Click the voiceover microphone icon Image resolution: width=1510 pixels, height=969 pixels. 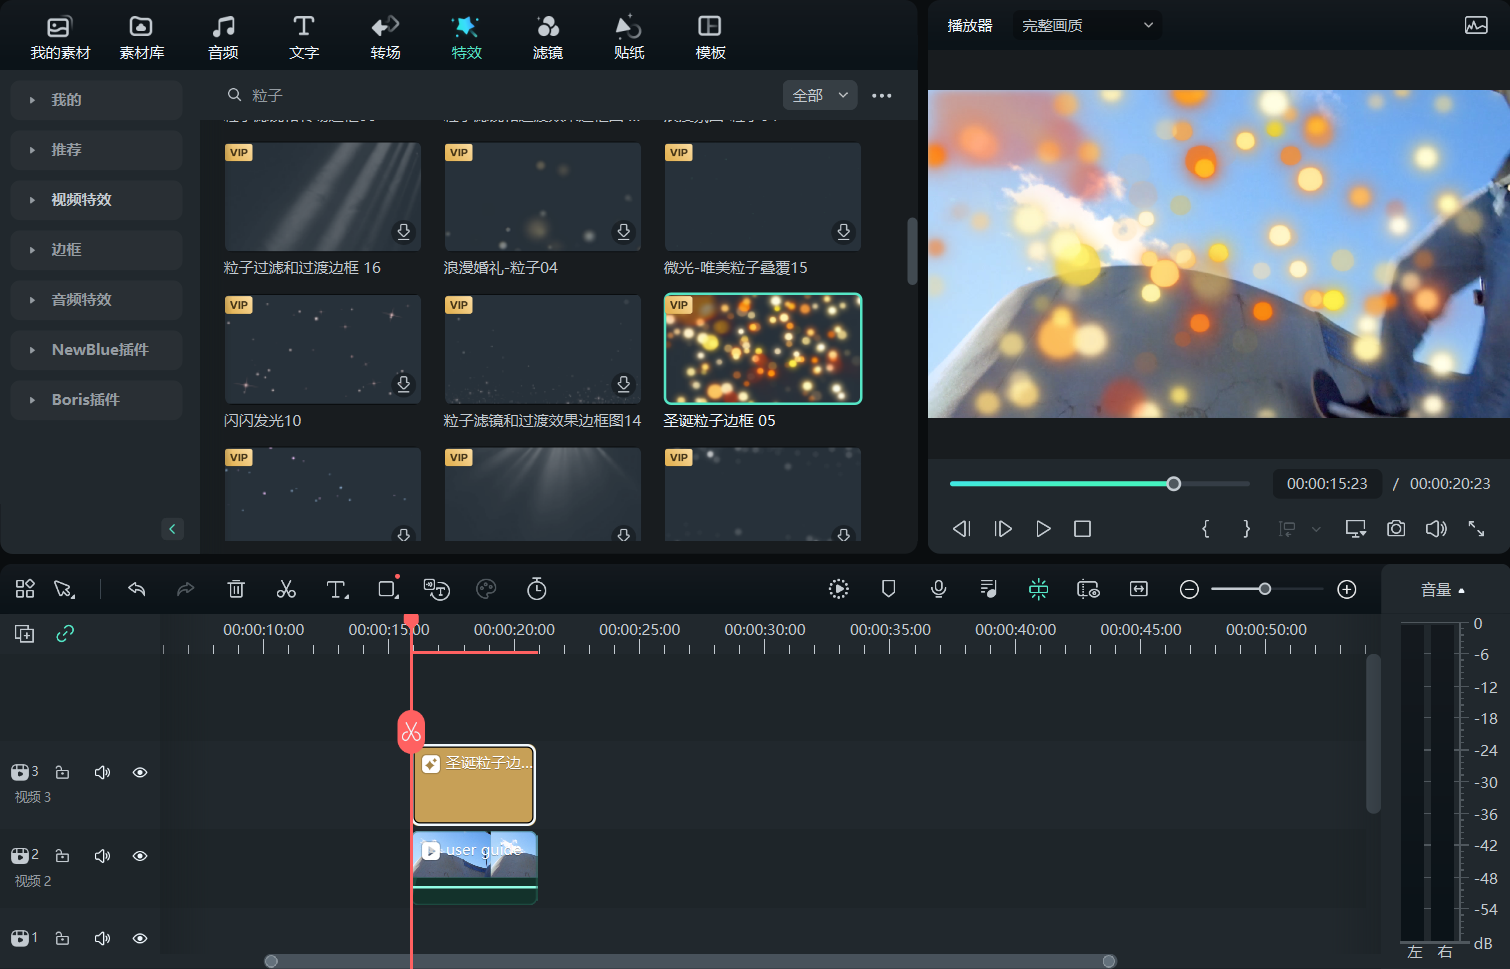(x=938, y=589)
